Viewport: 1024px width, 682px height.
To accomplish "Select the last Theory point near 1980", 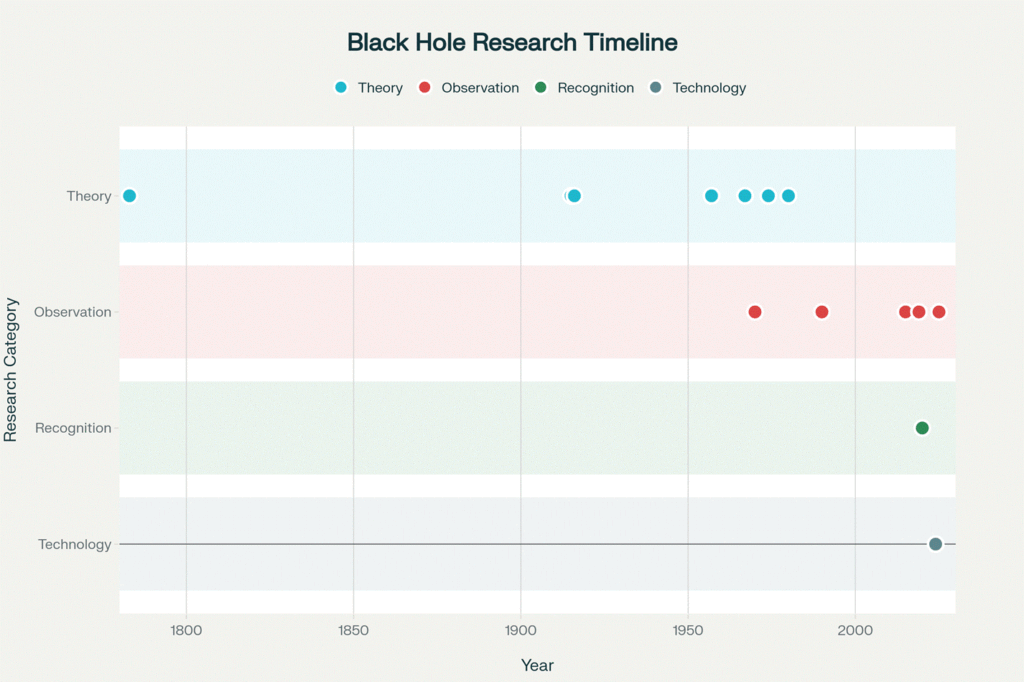I will pyautogui.click(x=788, y=196).
